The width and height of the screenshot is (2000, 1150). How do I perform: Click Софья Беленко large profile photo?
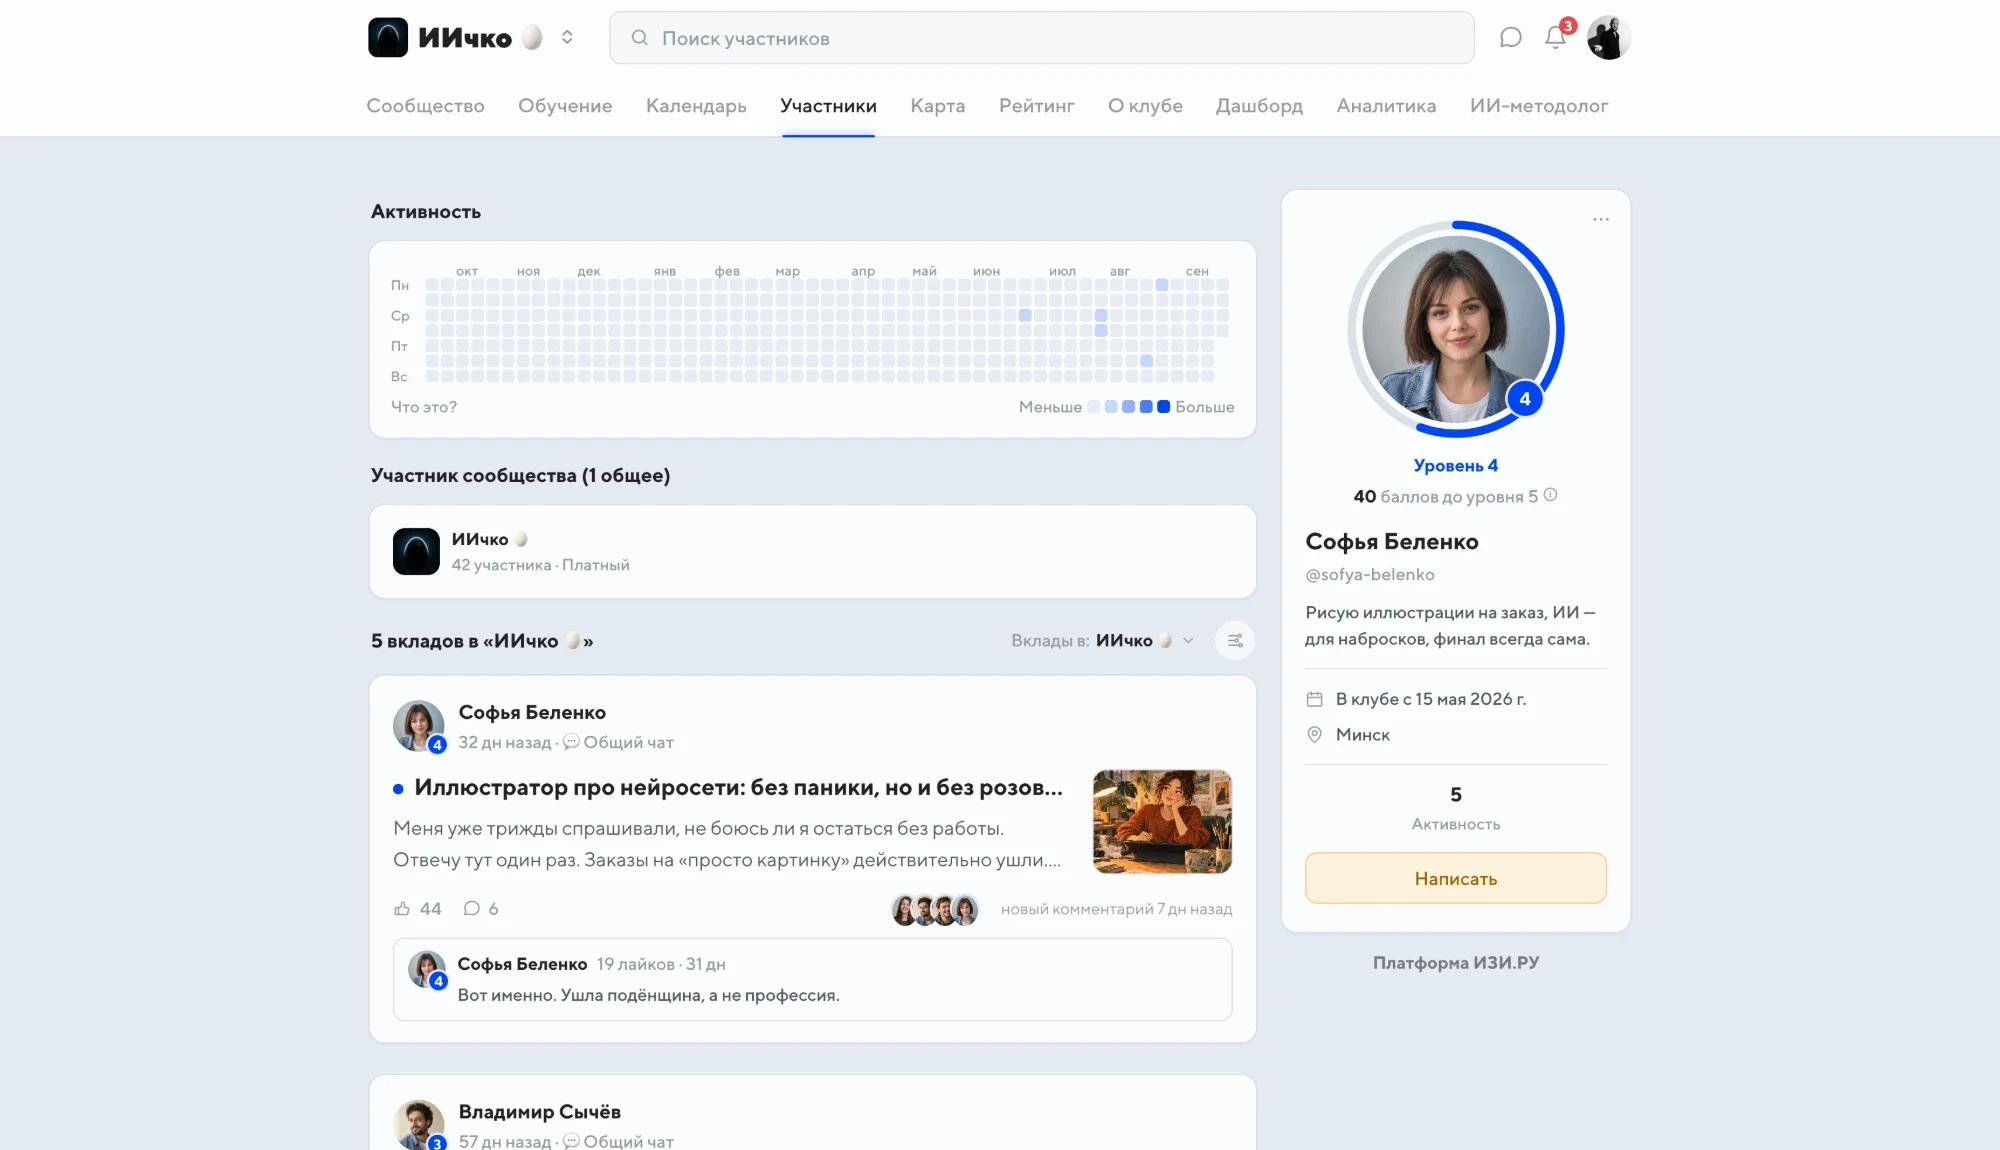(1456, 329)
